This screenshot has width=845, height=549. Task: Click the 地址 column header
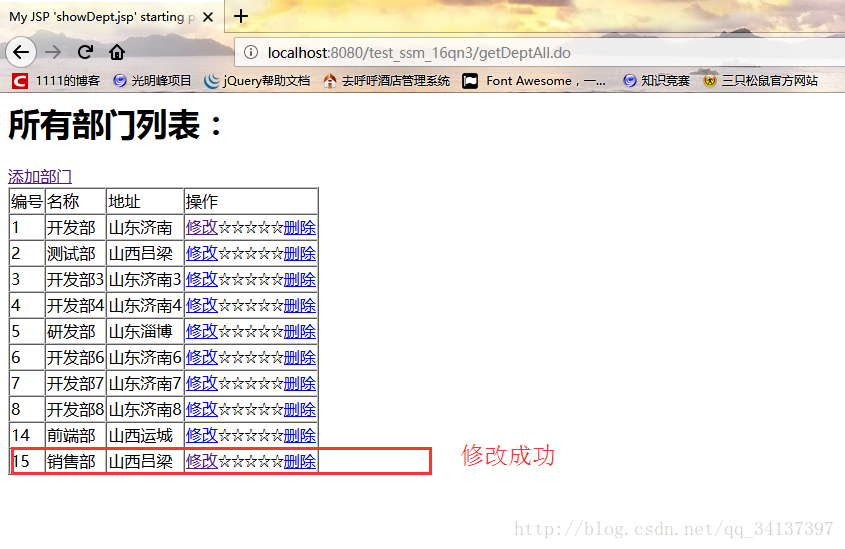point(145,201)
